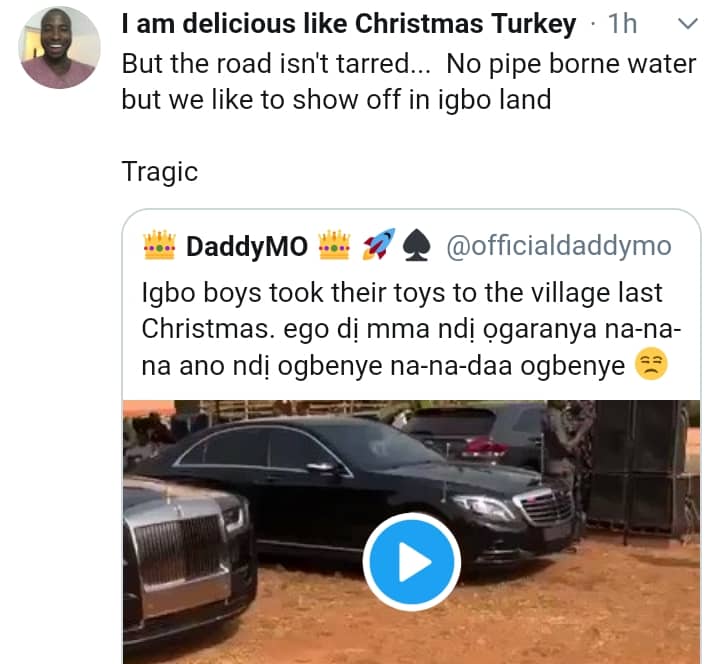Open the quoted tweet text about Igbo boys
Viewport: 720px width, 664px height.
click(400, 330)
